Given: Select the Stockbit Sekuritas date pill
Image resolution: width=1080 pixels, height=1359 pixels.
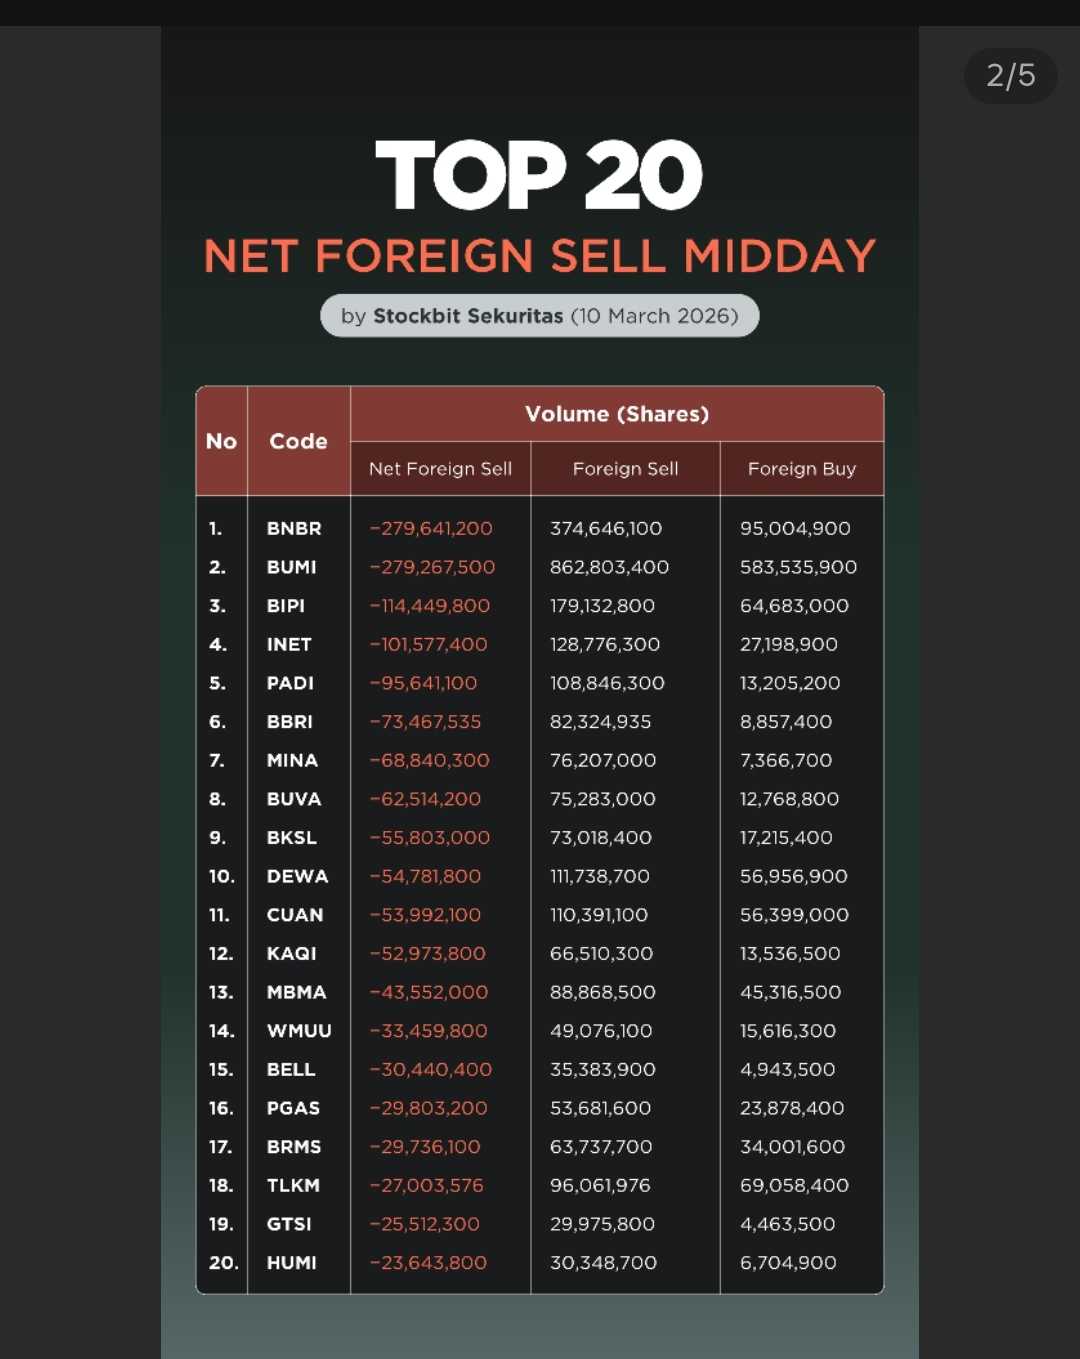Looking at the screenshot, I should click(x=539, y=316).
